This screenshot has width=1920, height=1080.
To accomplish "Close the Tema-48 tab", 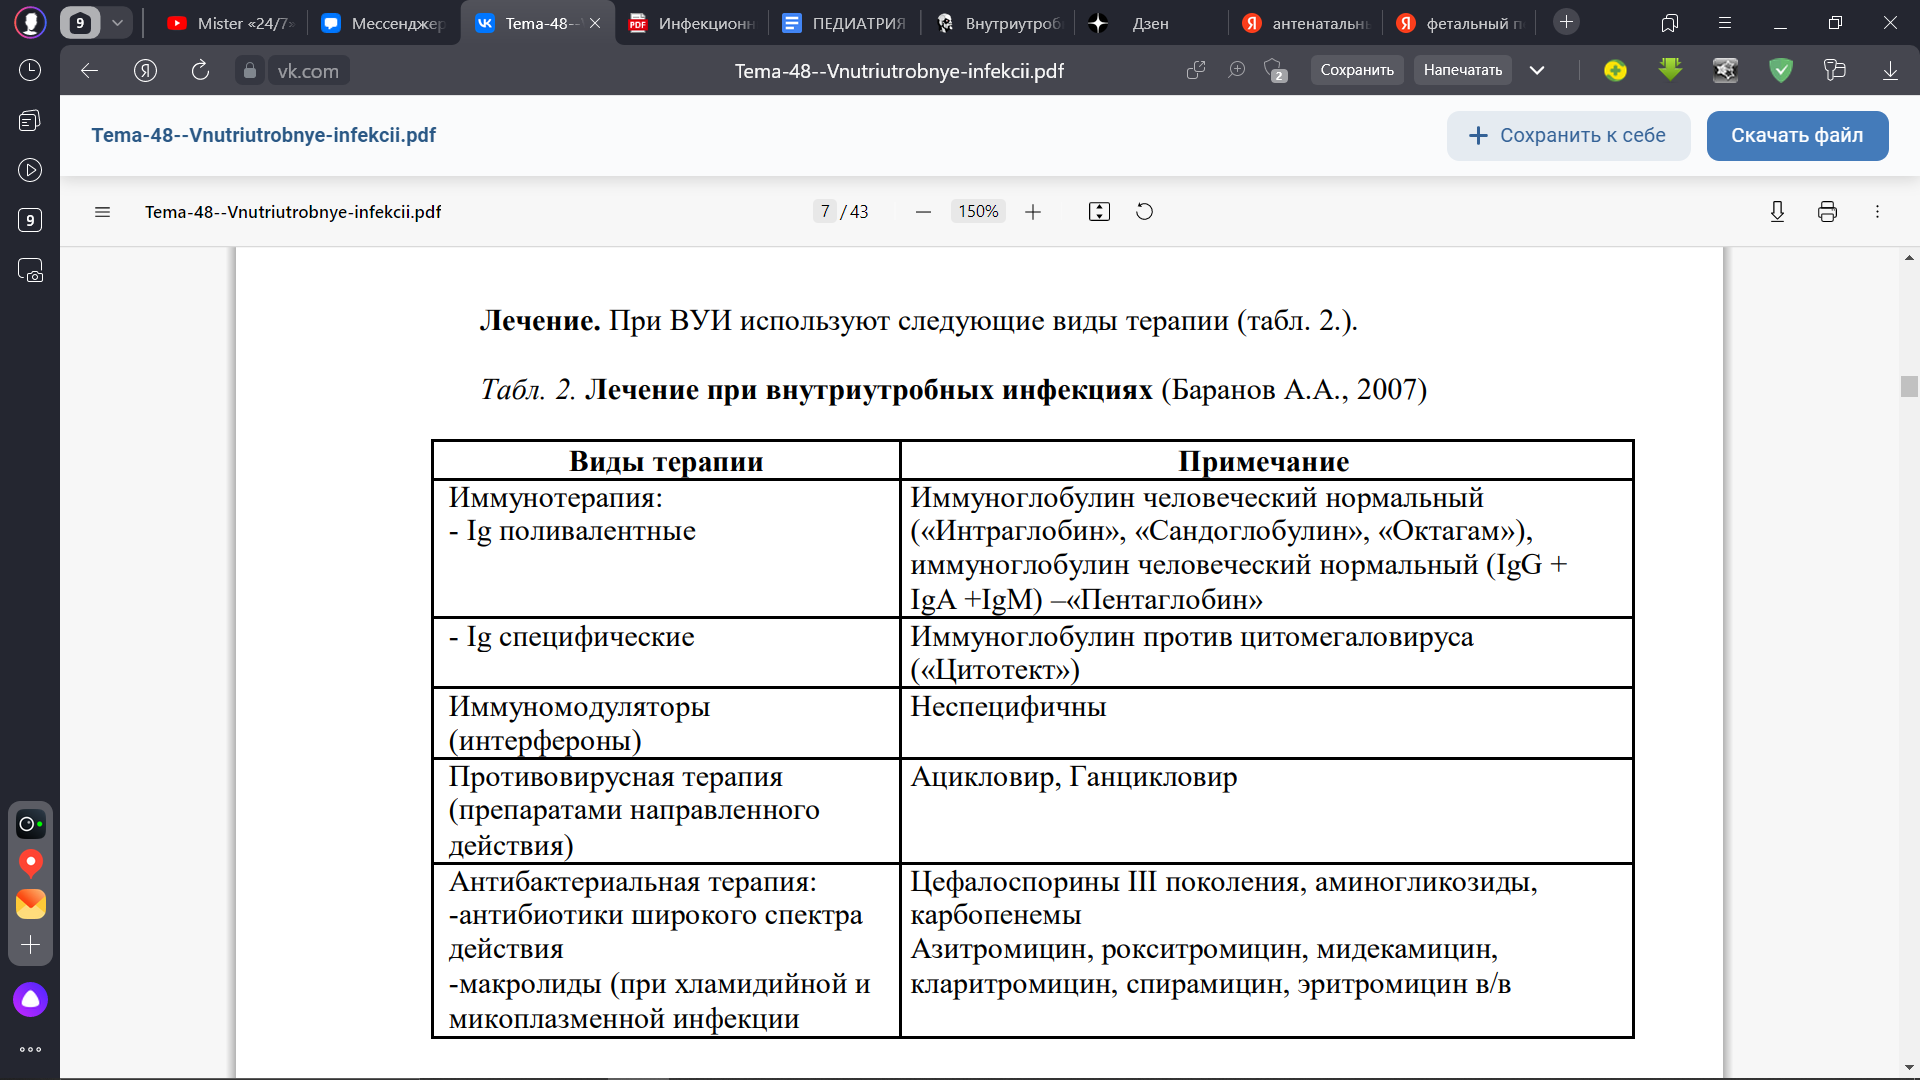I will point(595,23).
